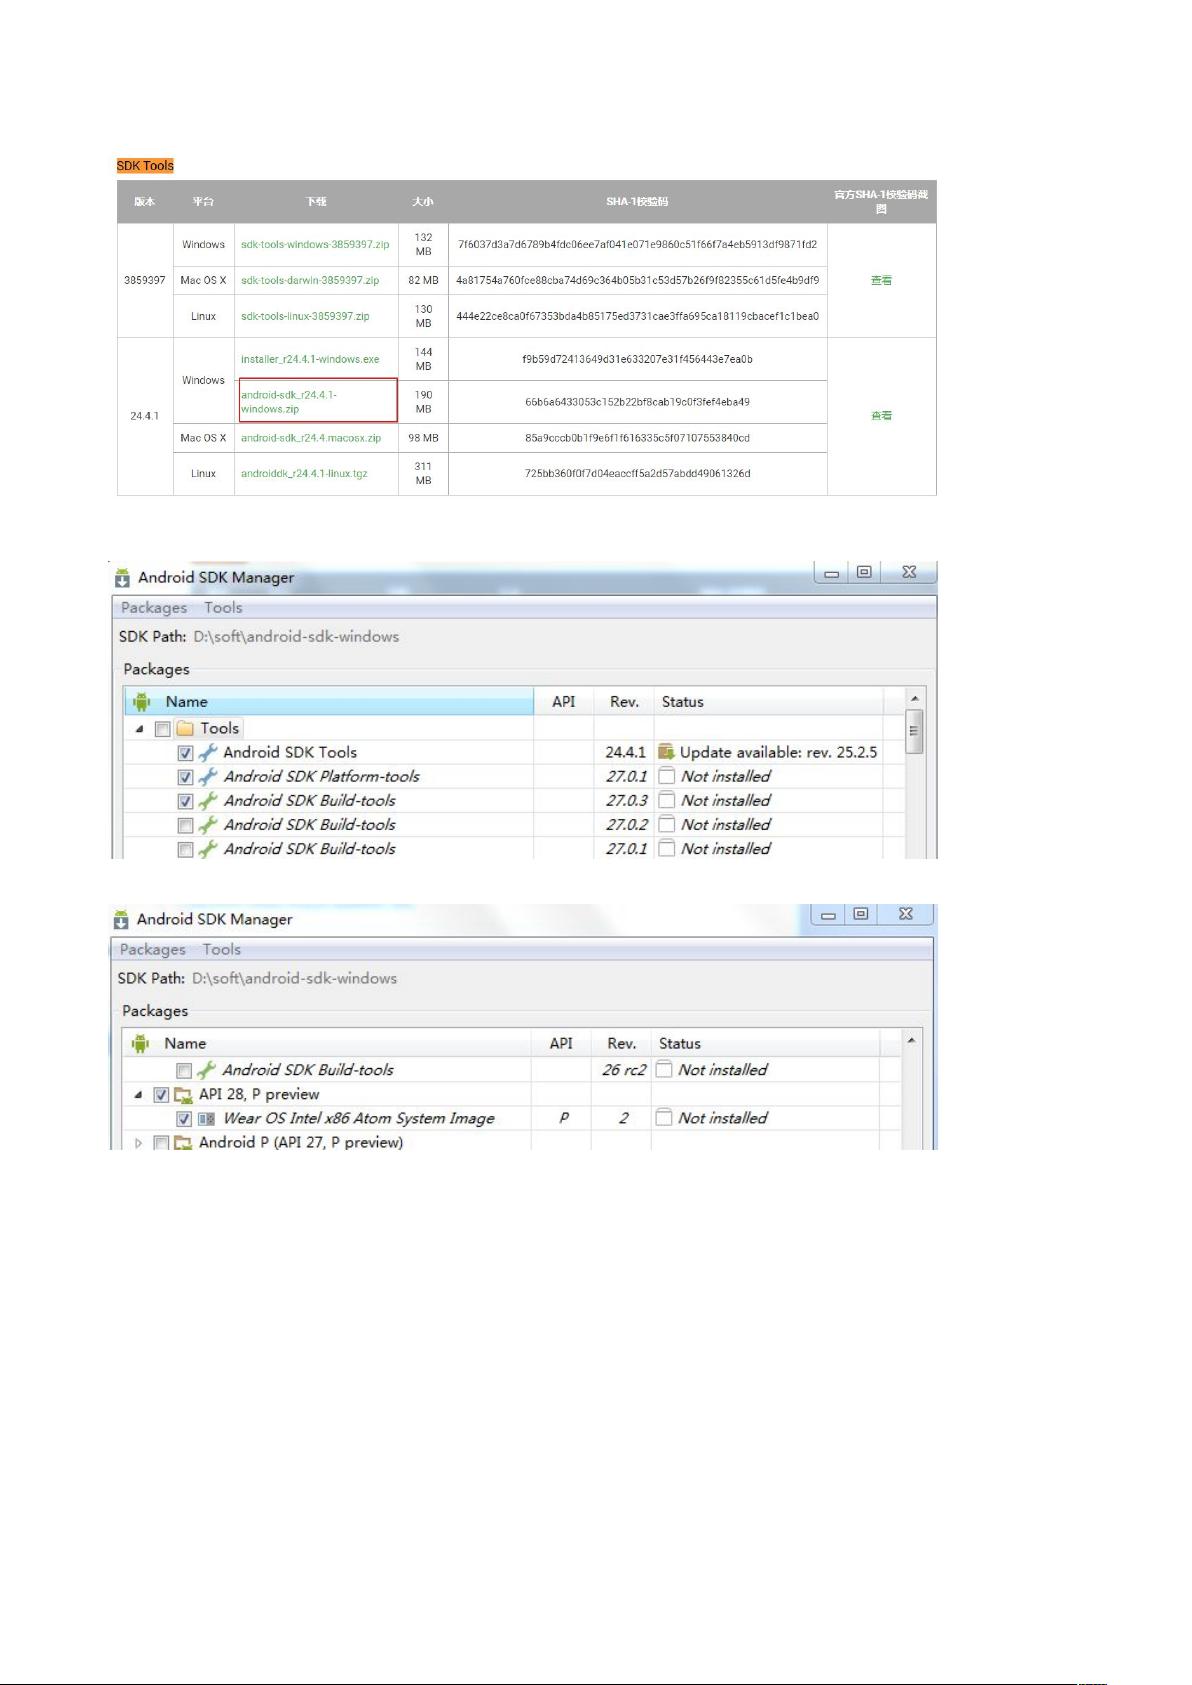Open the Tools menu in the upper SDK Manager
Screen dimensions: 1192x1685
(x=223, y=608)
